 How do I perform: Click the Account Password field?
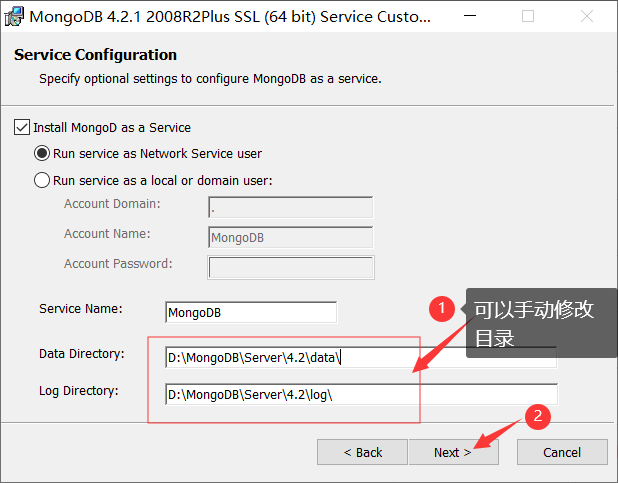tap(291, 267)
